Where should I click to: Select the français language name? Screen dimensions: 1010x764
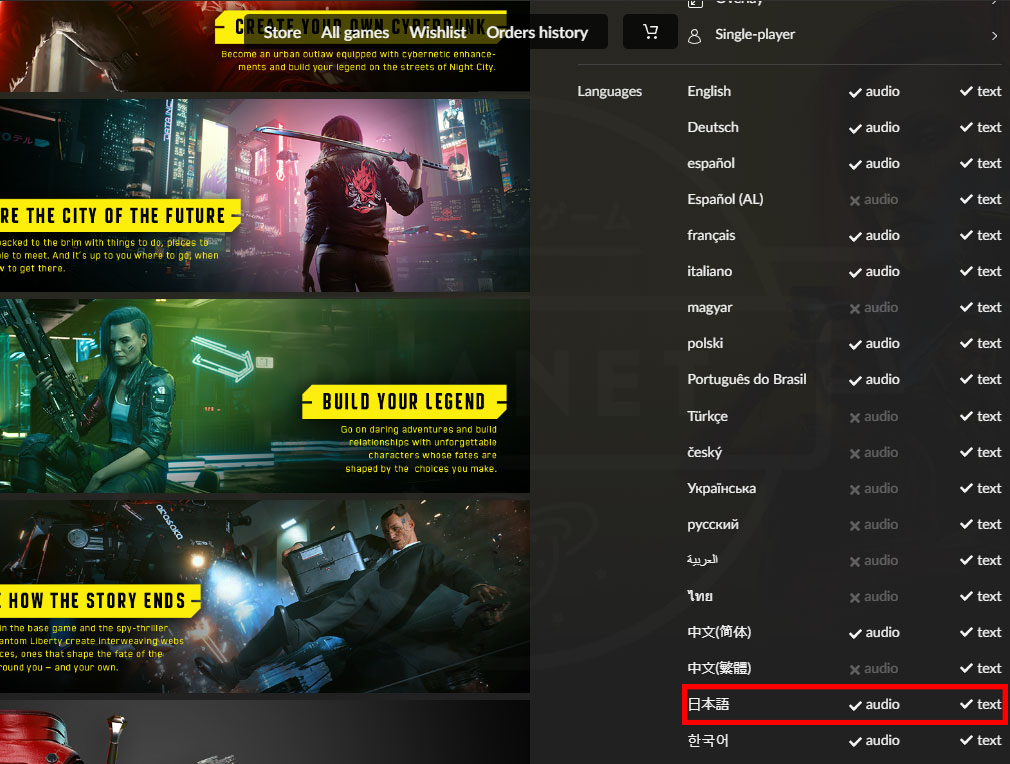[x=711, y=236]
